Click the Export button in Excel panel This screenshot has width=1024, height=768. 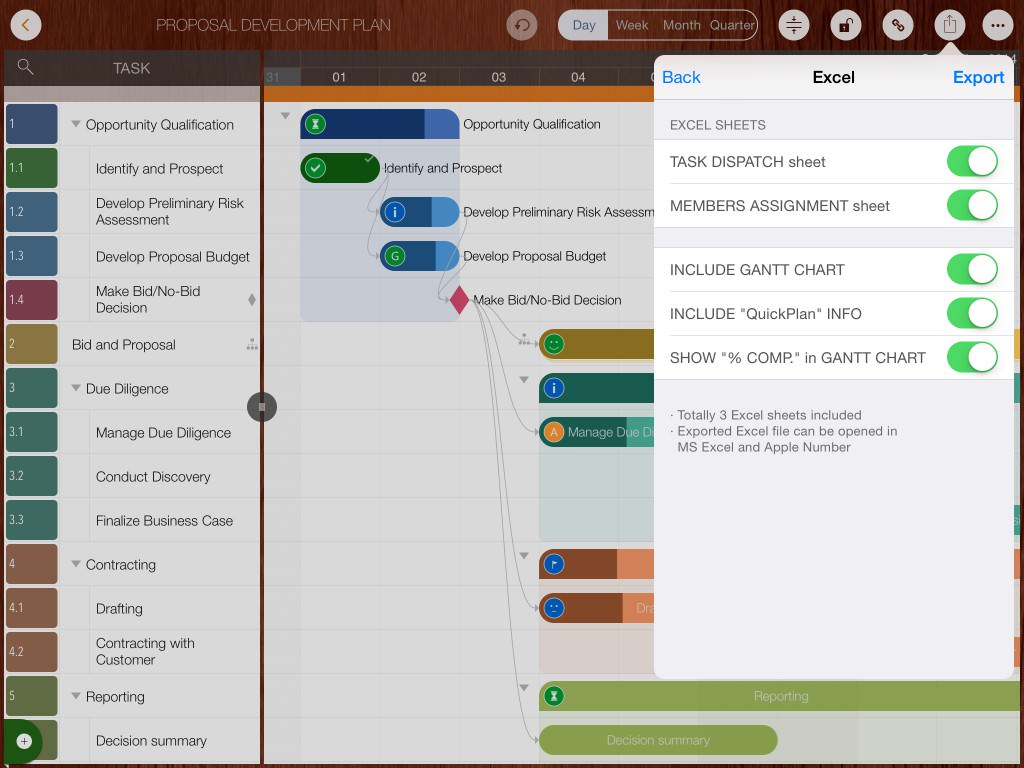pyautogui.click(x=978, y=77)
